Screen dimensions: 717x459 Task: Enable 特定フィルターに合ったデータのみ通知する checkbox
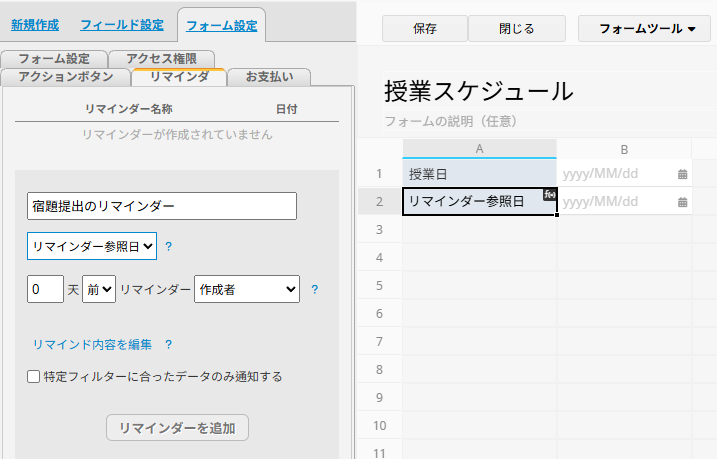pos(33,377)
